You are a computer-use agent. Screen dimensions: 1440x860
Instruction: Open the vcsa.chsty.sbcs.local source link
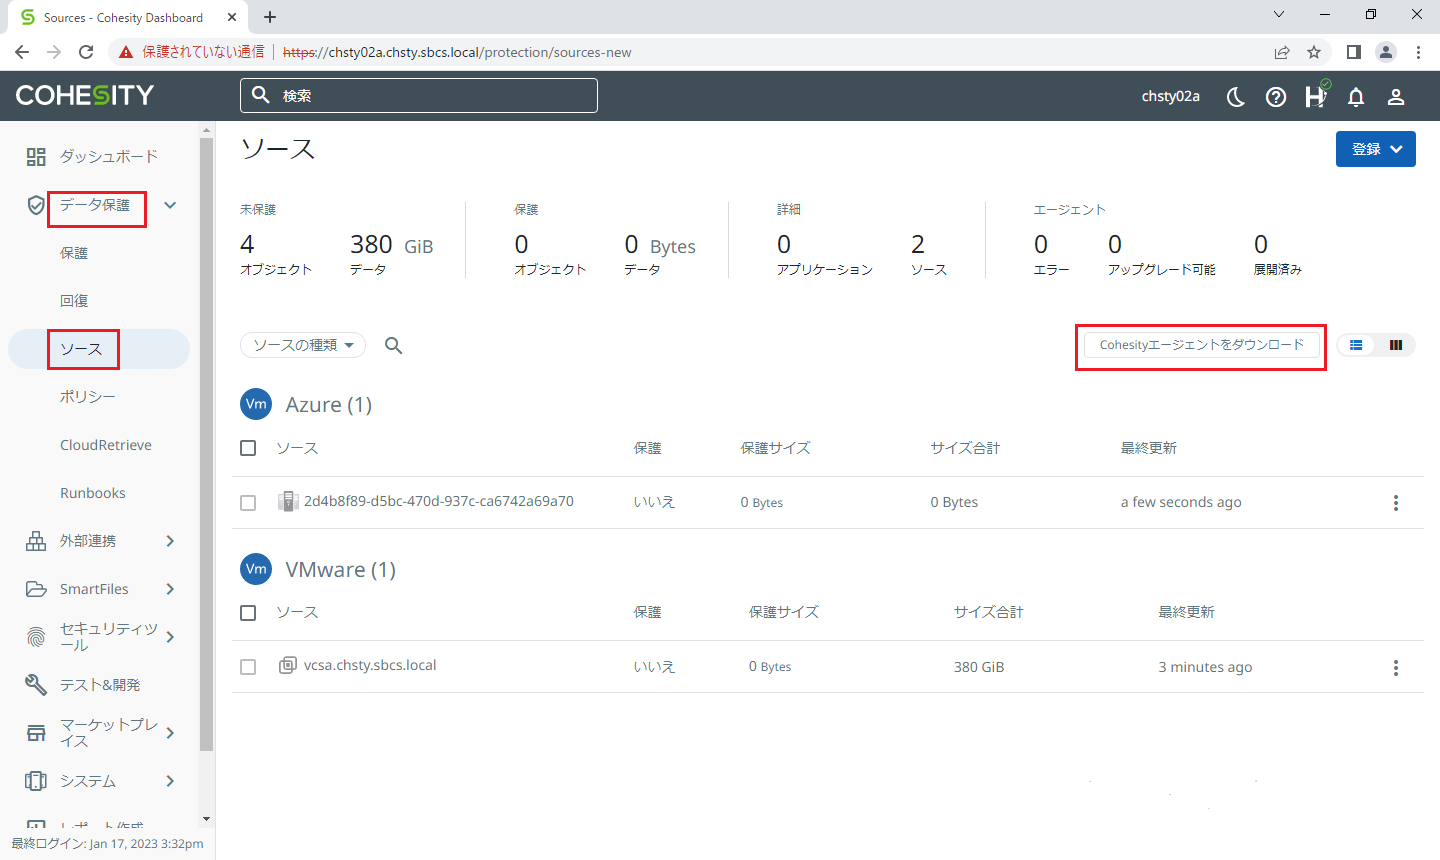[x=370, y=665]
